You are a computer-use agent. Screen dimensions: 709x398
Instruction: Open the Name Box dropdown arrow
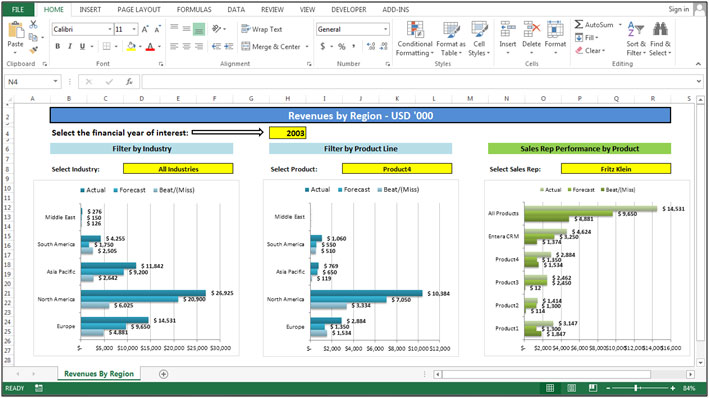tap(55, 82)
